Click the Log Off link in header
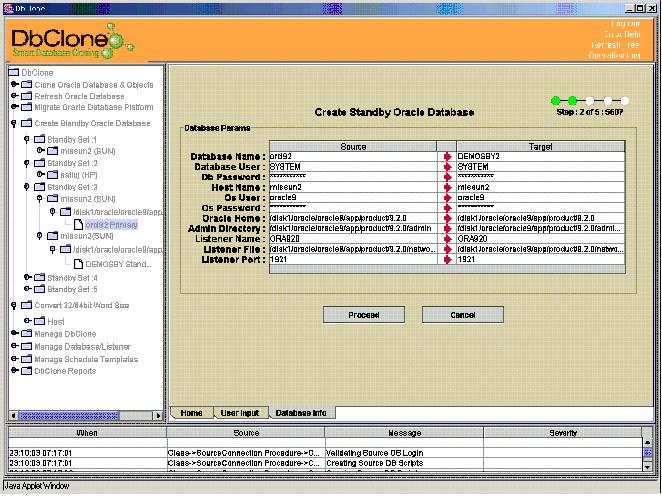 [625, 24]
